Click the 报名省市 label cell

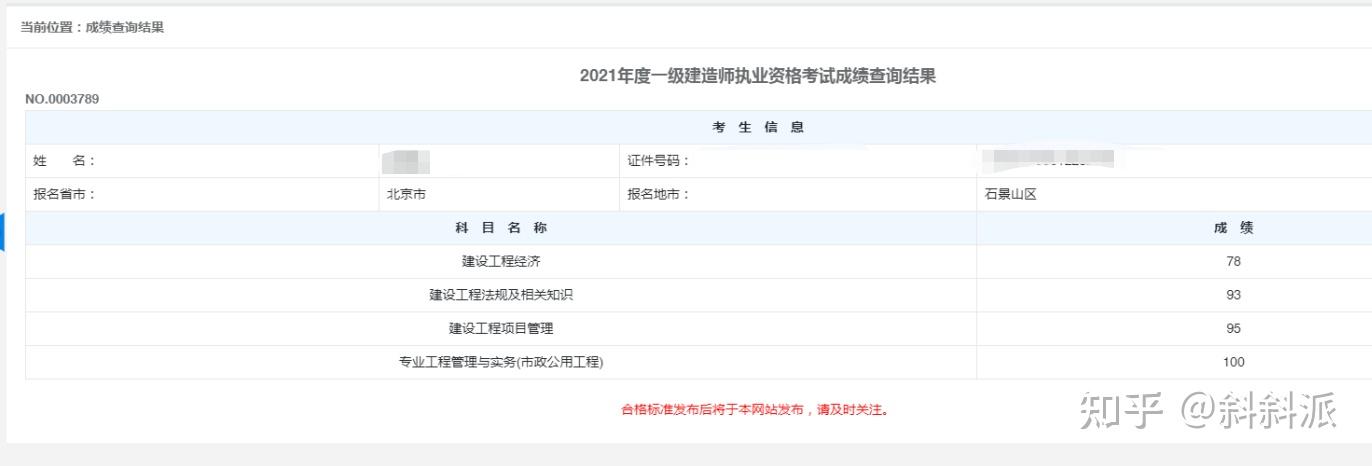click(x=203, y=194)
